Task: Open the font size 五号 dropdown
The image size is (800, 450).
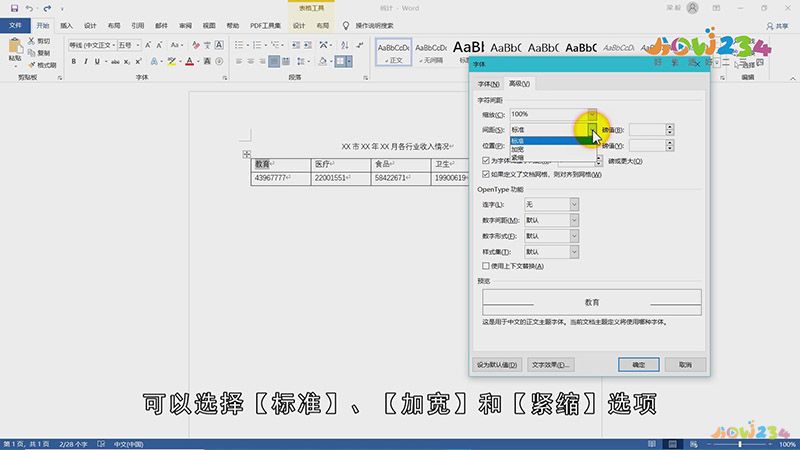Action: coord(138,45)
